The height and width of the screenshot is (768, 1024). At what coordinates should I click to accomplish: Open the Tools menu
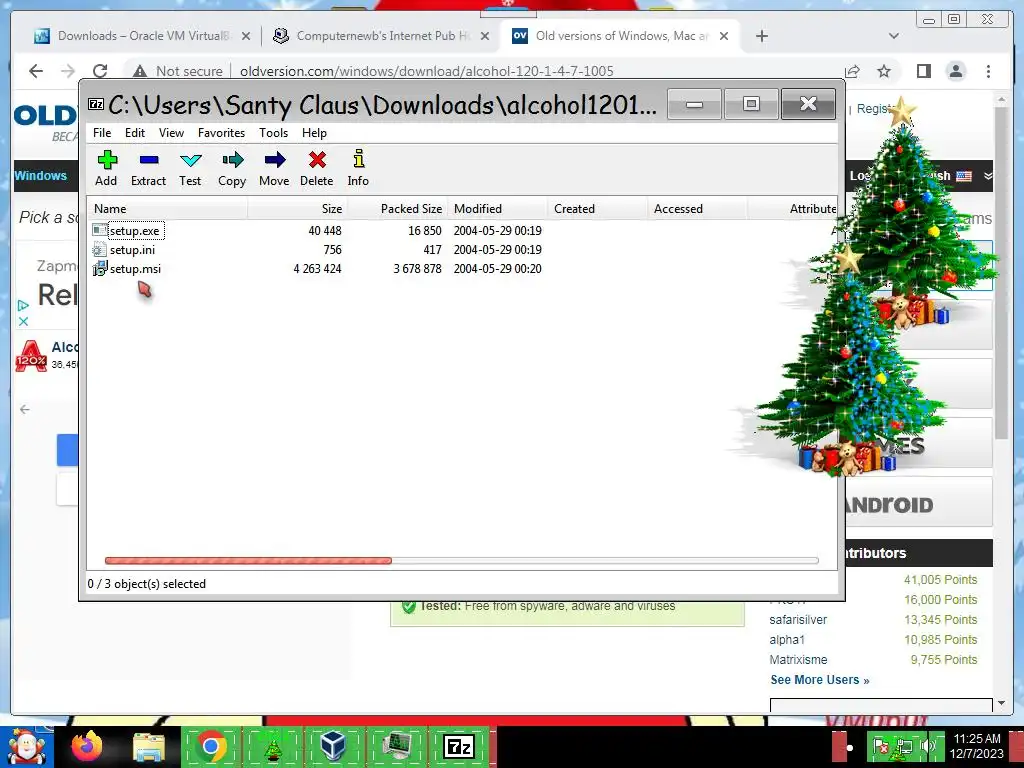(273, 133)
